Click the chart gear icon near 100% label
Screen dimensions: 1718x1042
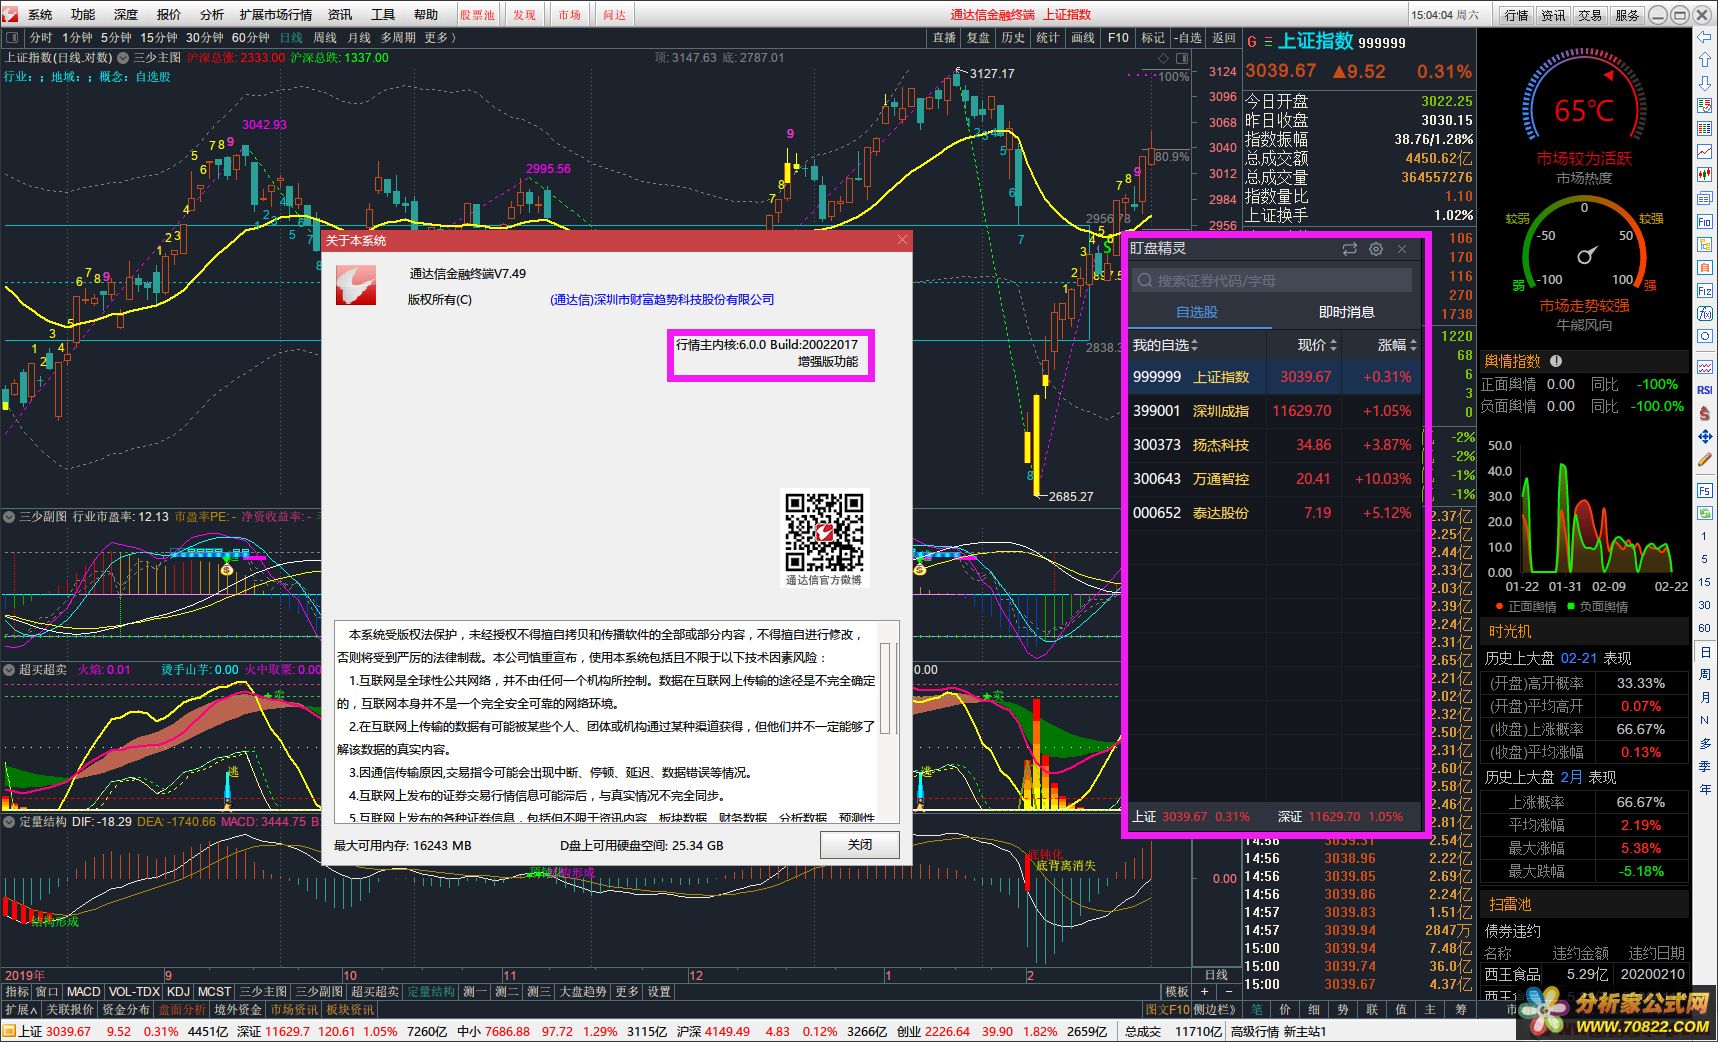click(x=1164, y=58)
